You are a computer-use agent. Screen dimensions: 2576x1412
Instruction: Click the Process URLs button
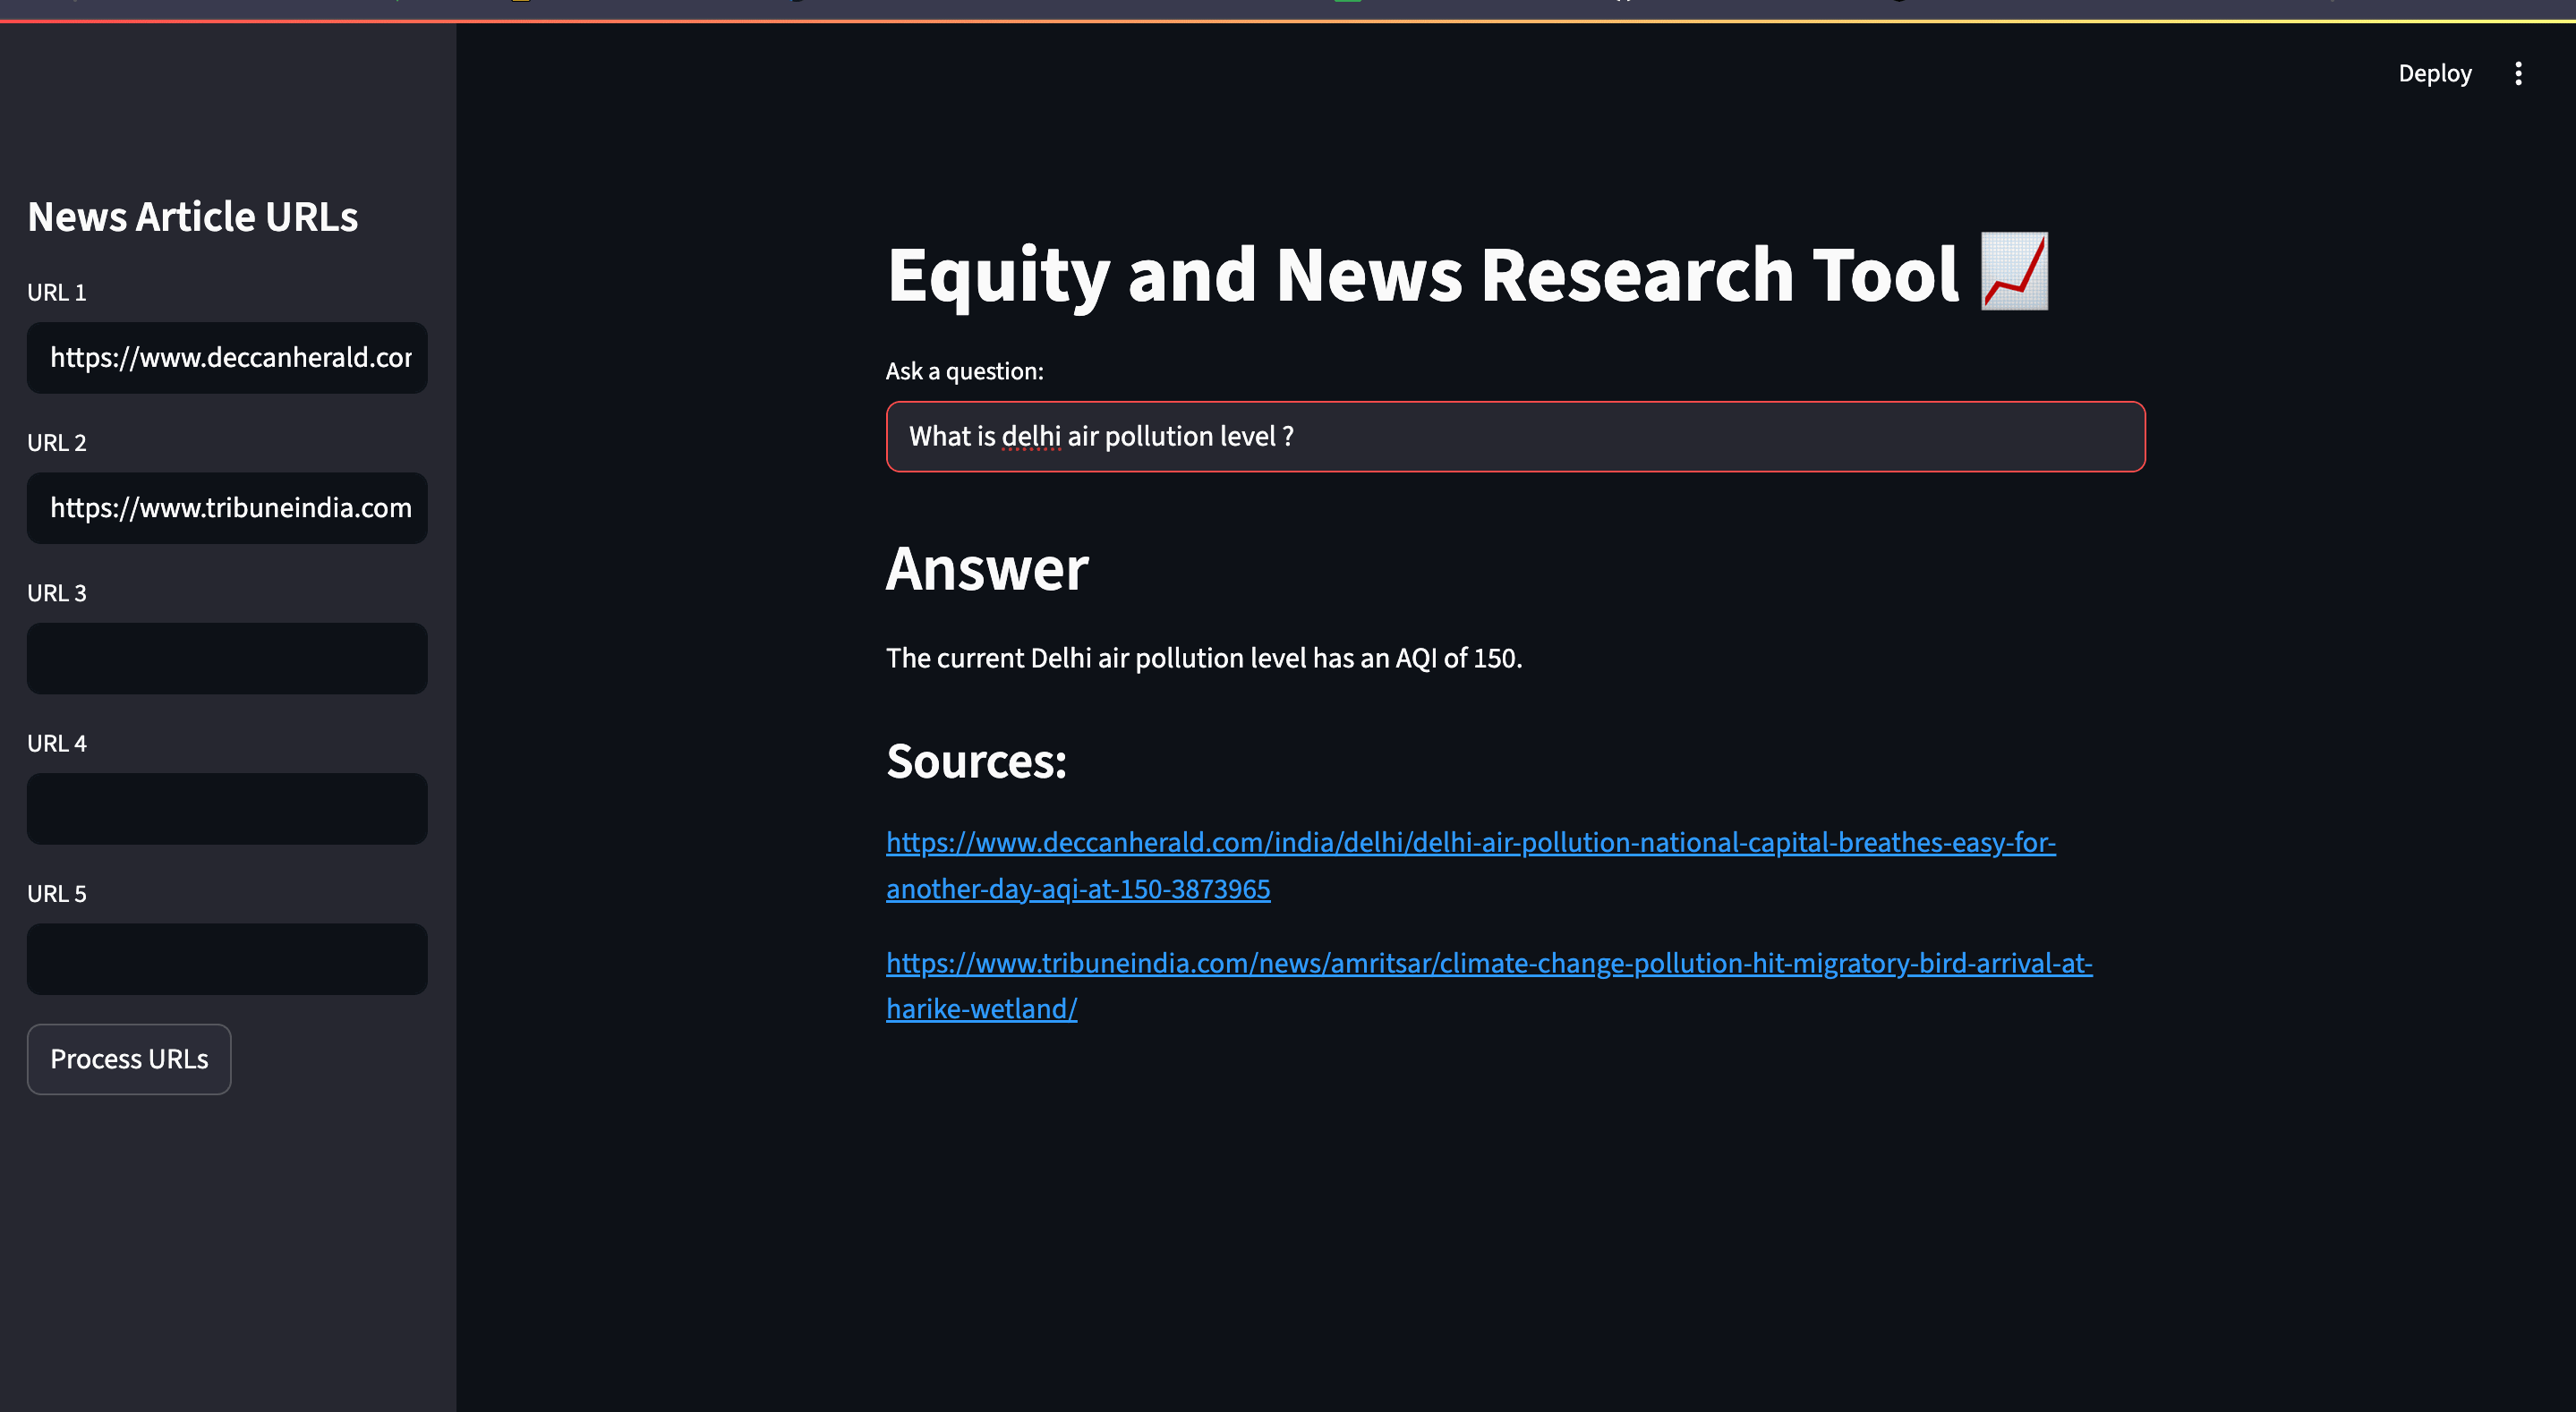click(129, 1059)
